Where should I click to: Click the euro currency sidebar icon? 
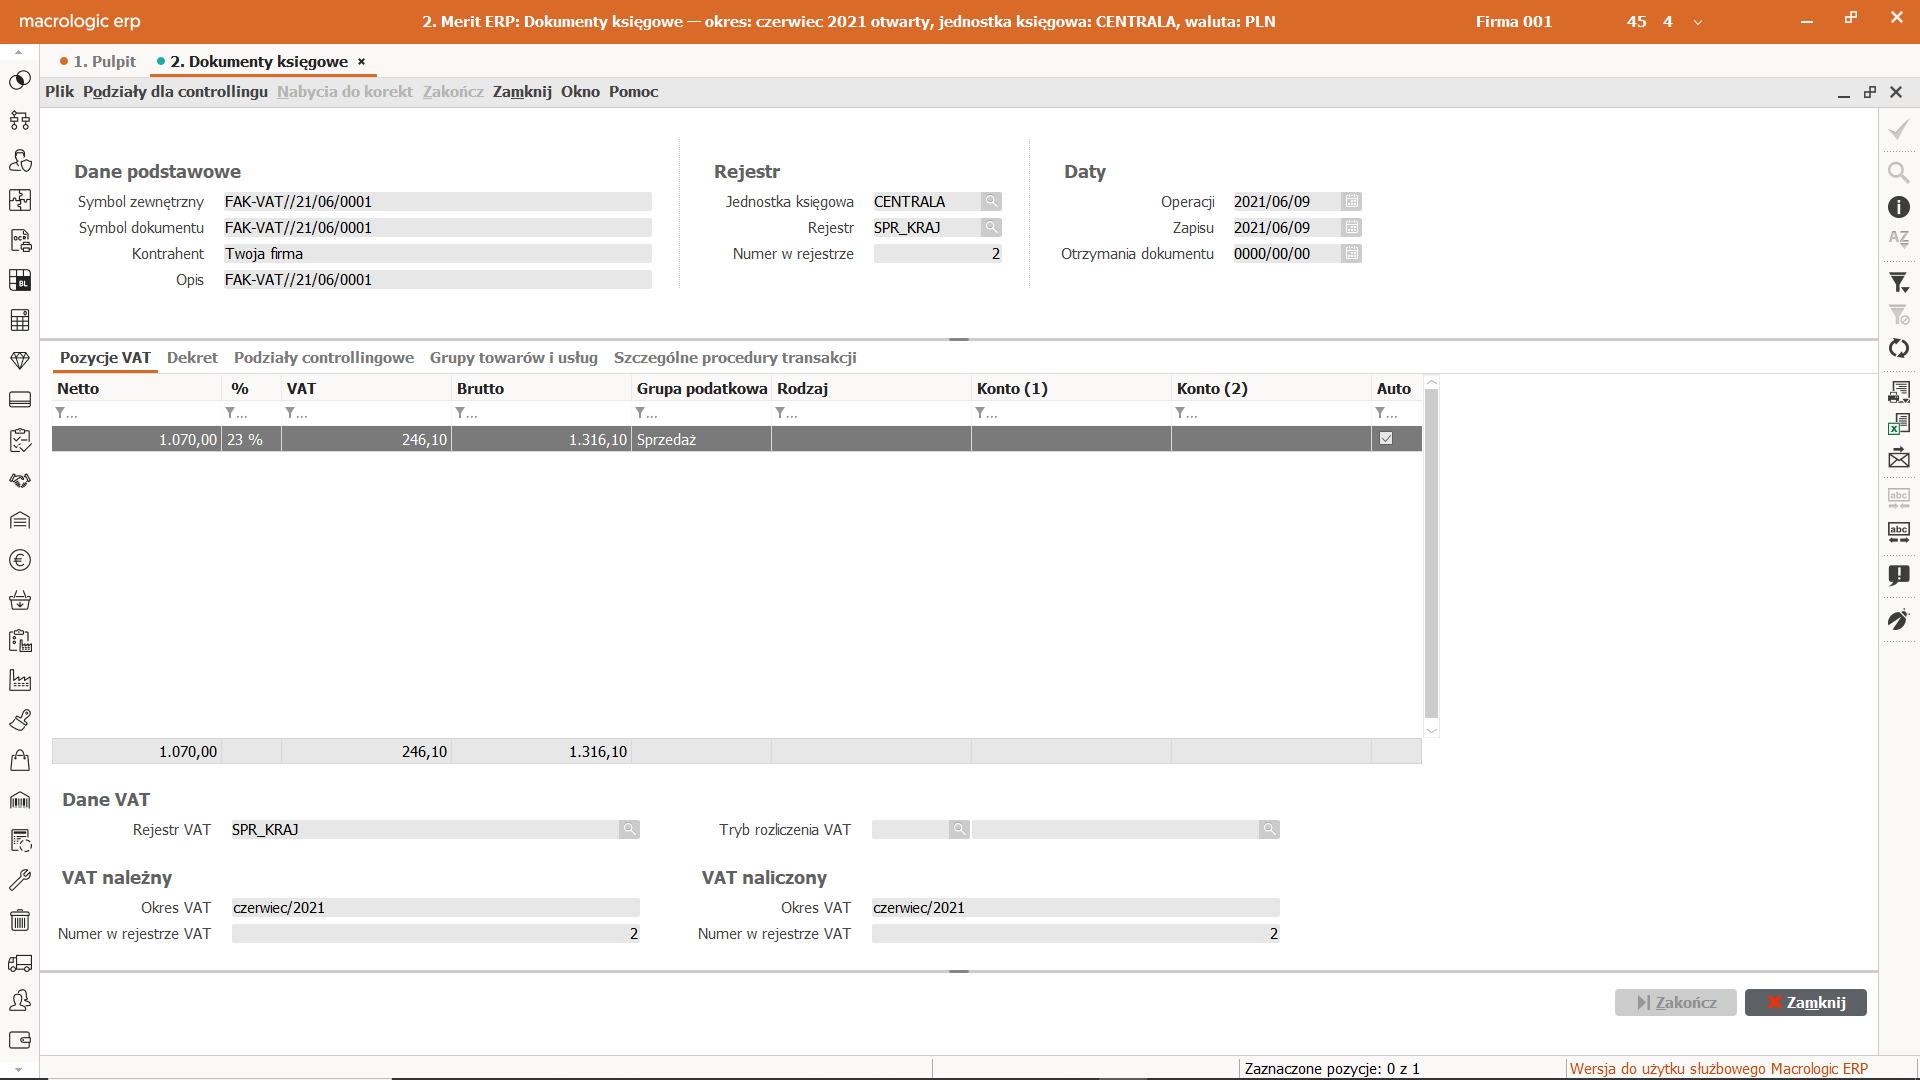tap(20, 560)
